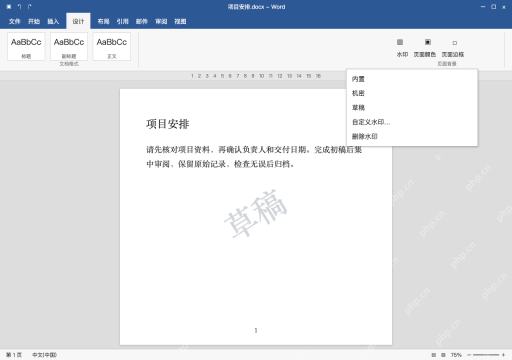This screenshot has width=512, height=360.
Task: Open the 页面边框 page borders button
Action: point(453,48)
